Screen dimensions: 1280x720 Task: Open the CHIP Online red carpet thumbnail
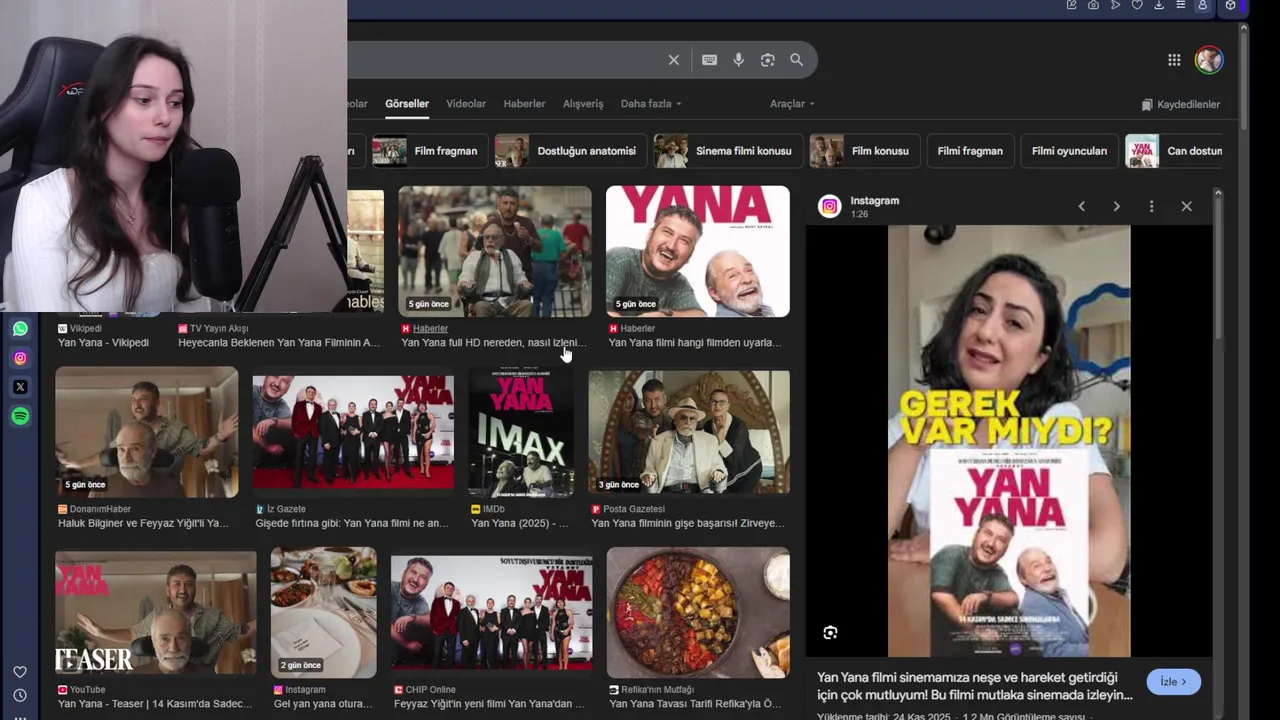coord(492,613)
